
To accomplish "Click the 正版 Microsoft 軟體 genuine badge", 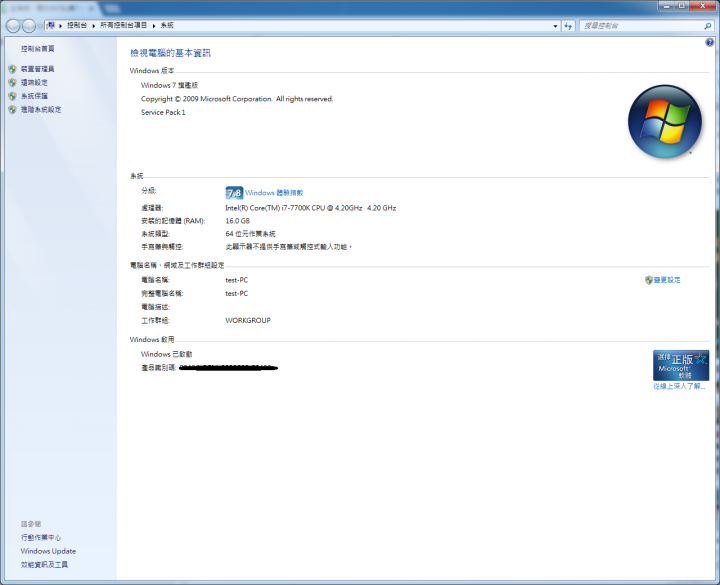I will 681,366.
